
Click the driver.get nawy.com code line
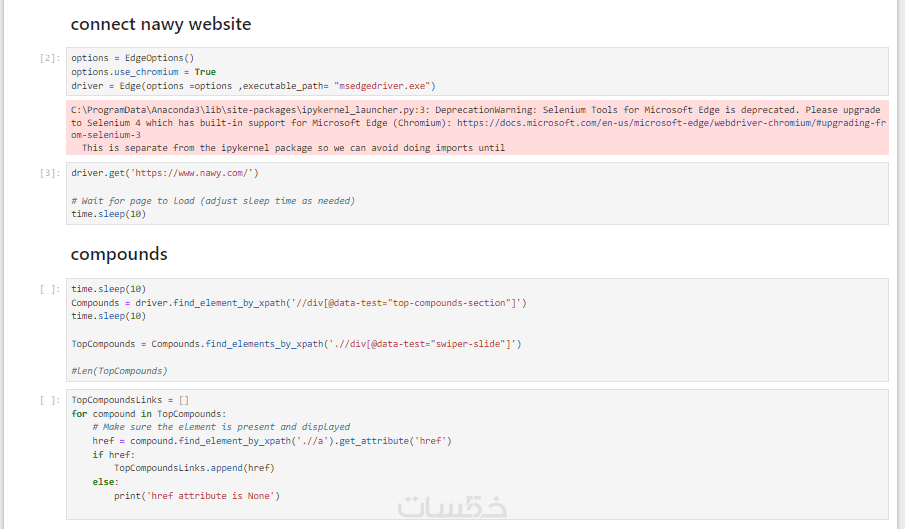165,173
